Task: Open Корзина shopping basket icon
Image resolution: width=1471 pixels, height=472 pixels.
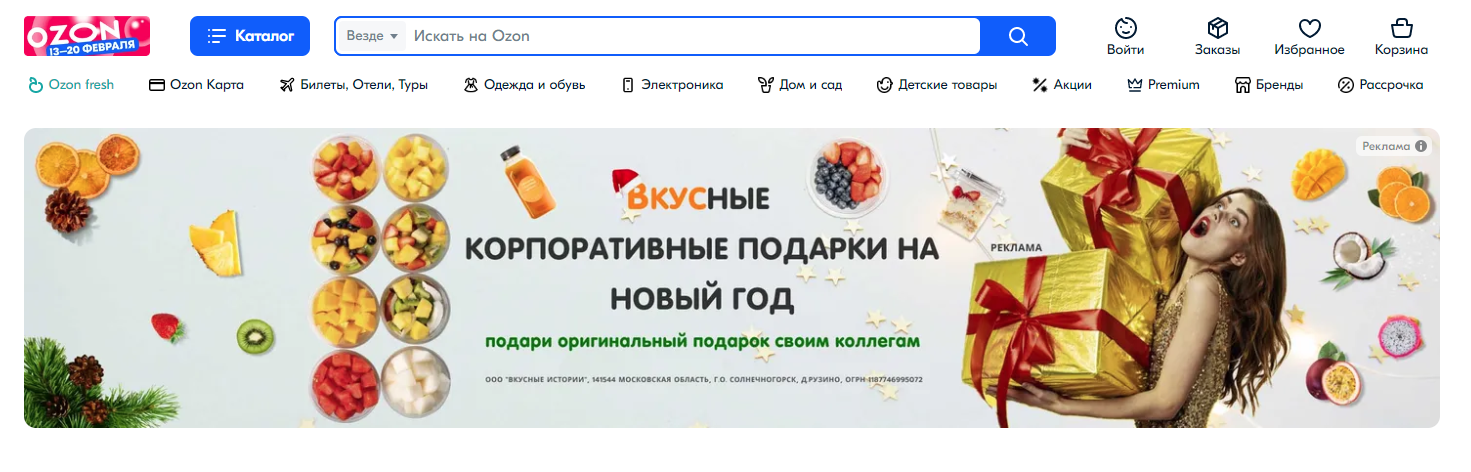Action: [x=1401, y=28]
